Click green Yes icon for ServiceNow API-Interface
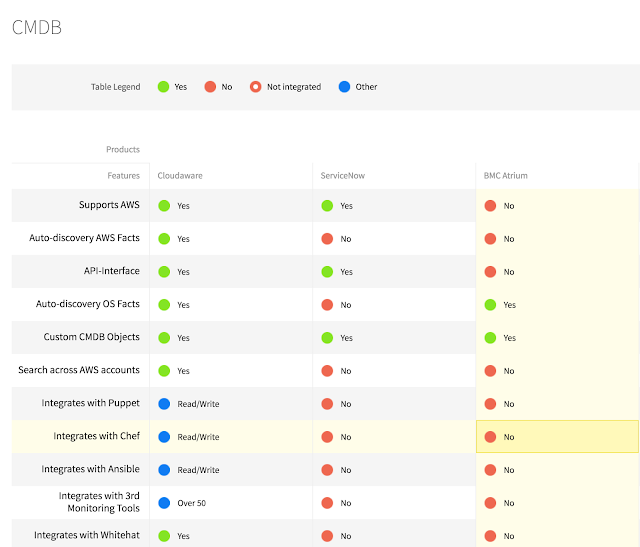 click(x=327, y=272)
